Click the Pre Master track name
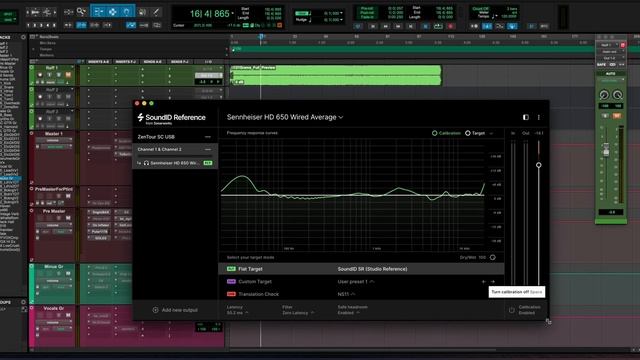 coord(54,211)
